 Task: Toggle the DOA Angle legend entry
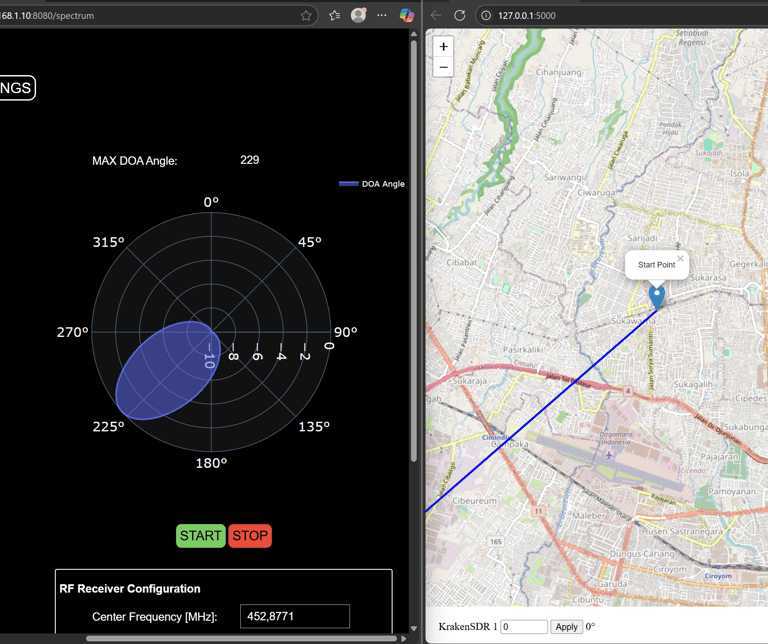372,184
